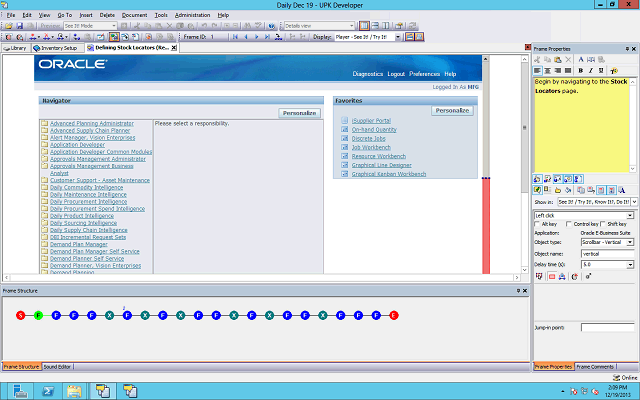The height and width of the screenshot is (400, 640).
Task: Pin the Frame Properties panel
Action: pos(627,49)
